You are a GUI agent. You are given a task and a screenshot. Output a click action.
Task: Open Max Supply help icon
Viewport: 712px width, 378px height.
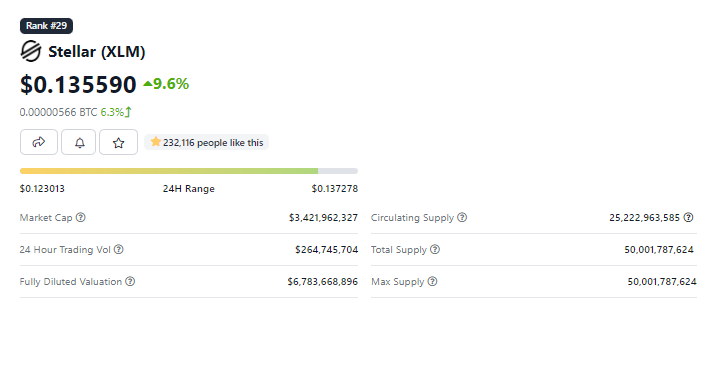click(x=432, y=281)
